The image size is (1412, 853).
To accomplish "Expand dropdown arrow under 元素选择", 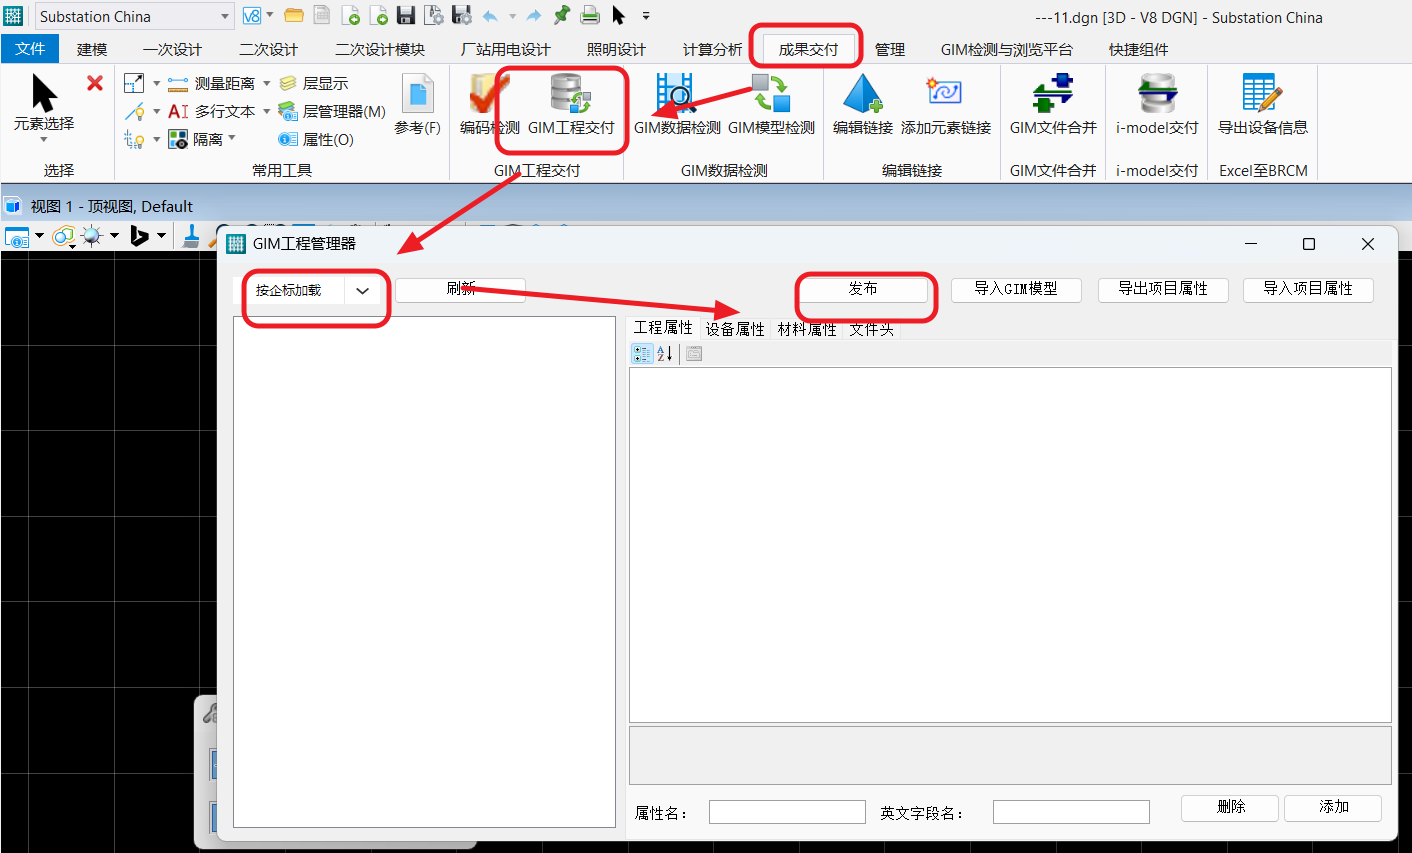I will [44, 140].
